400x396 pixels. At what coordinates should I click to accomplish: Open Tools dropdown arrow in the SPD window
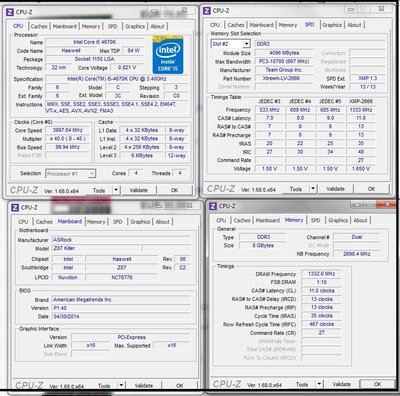pos(313,189)
